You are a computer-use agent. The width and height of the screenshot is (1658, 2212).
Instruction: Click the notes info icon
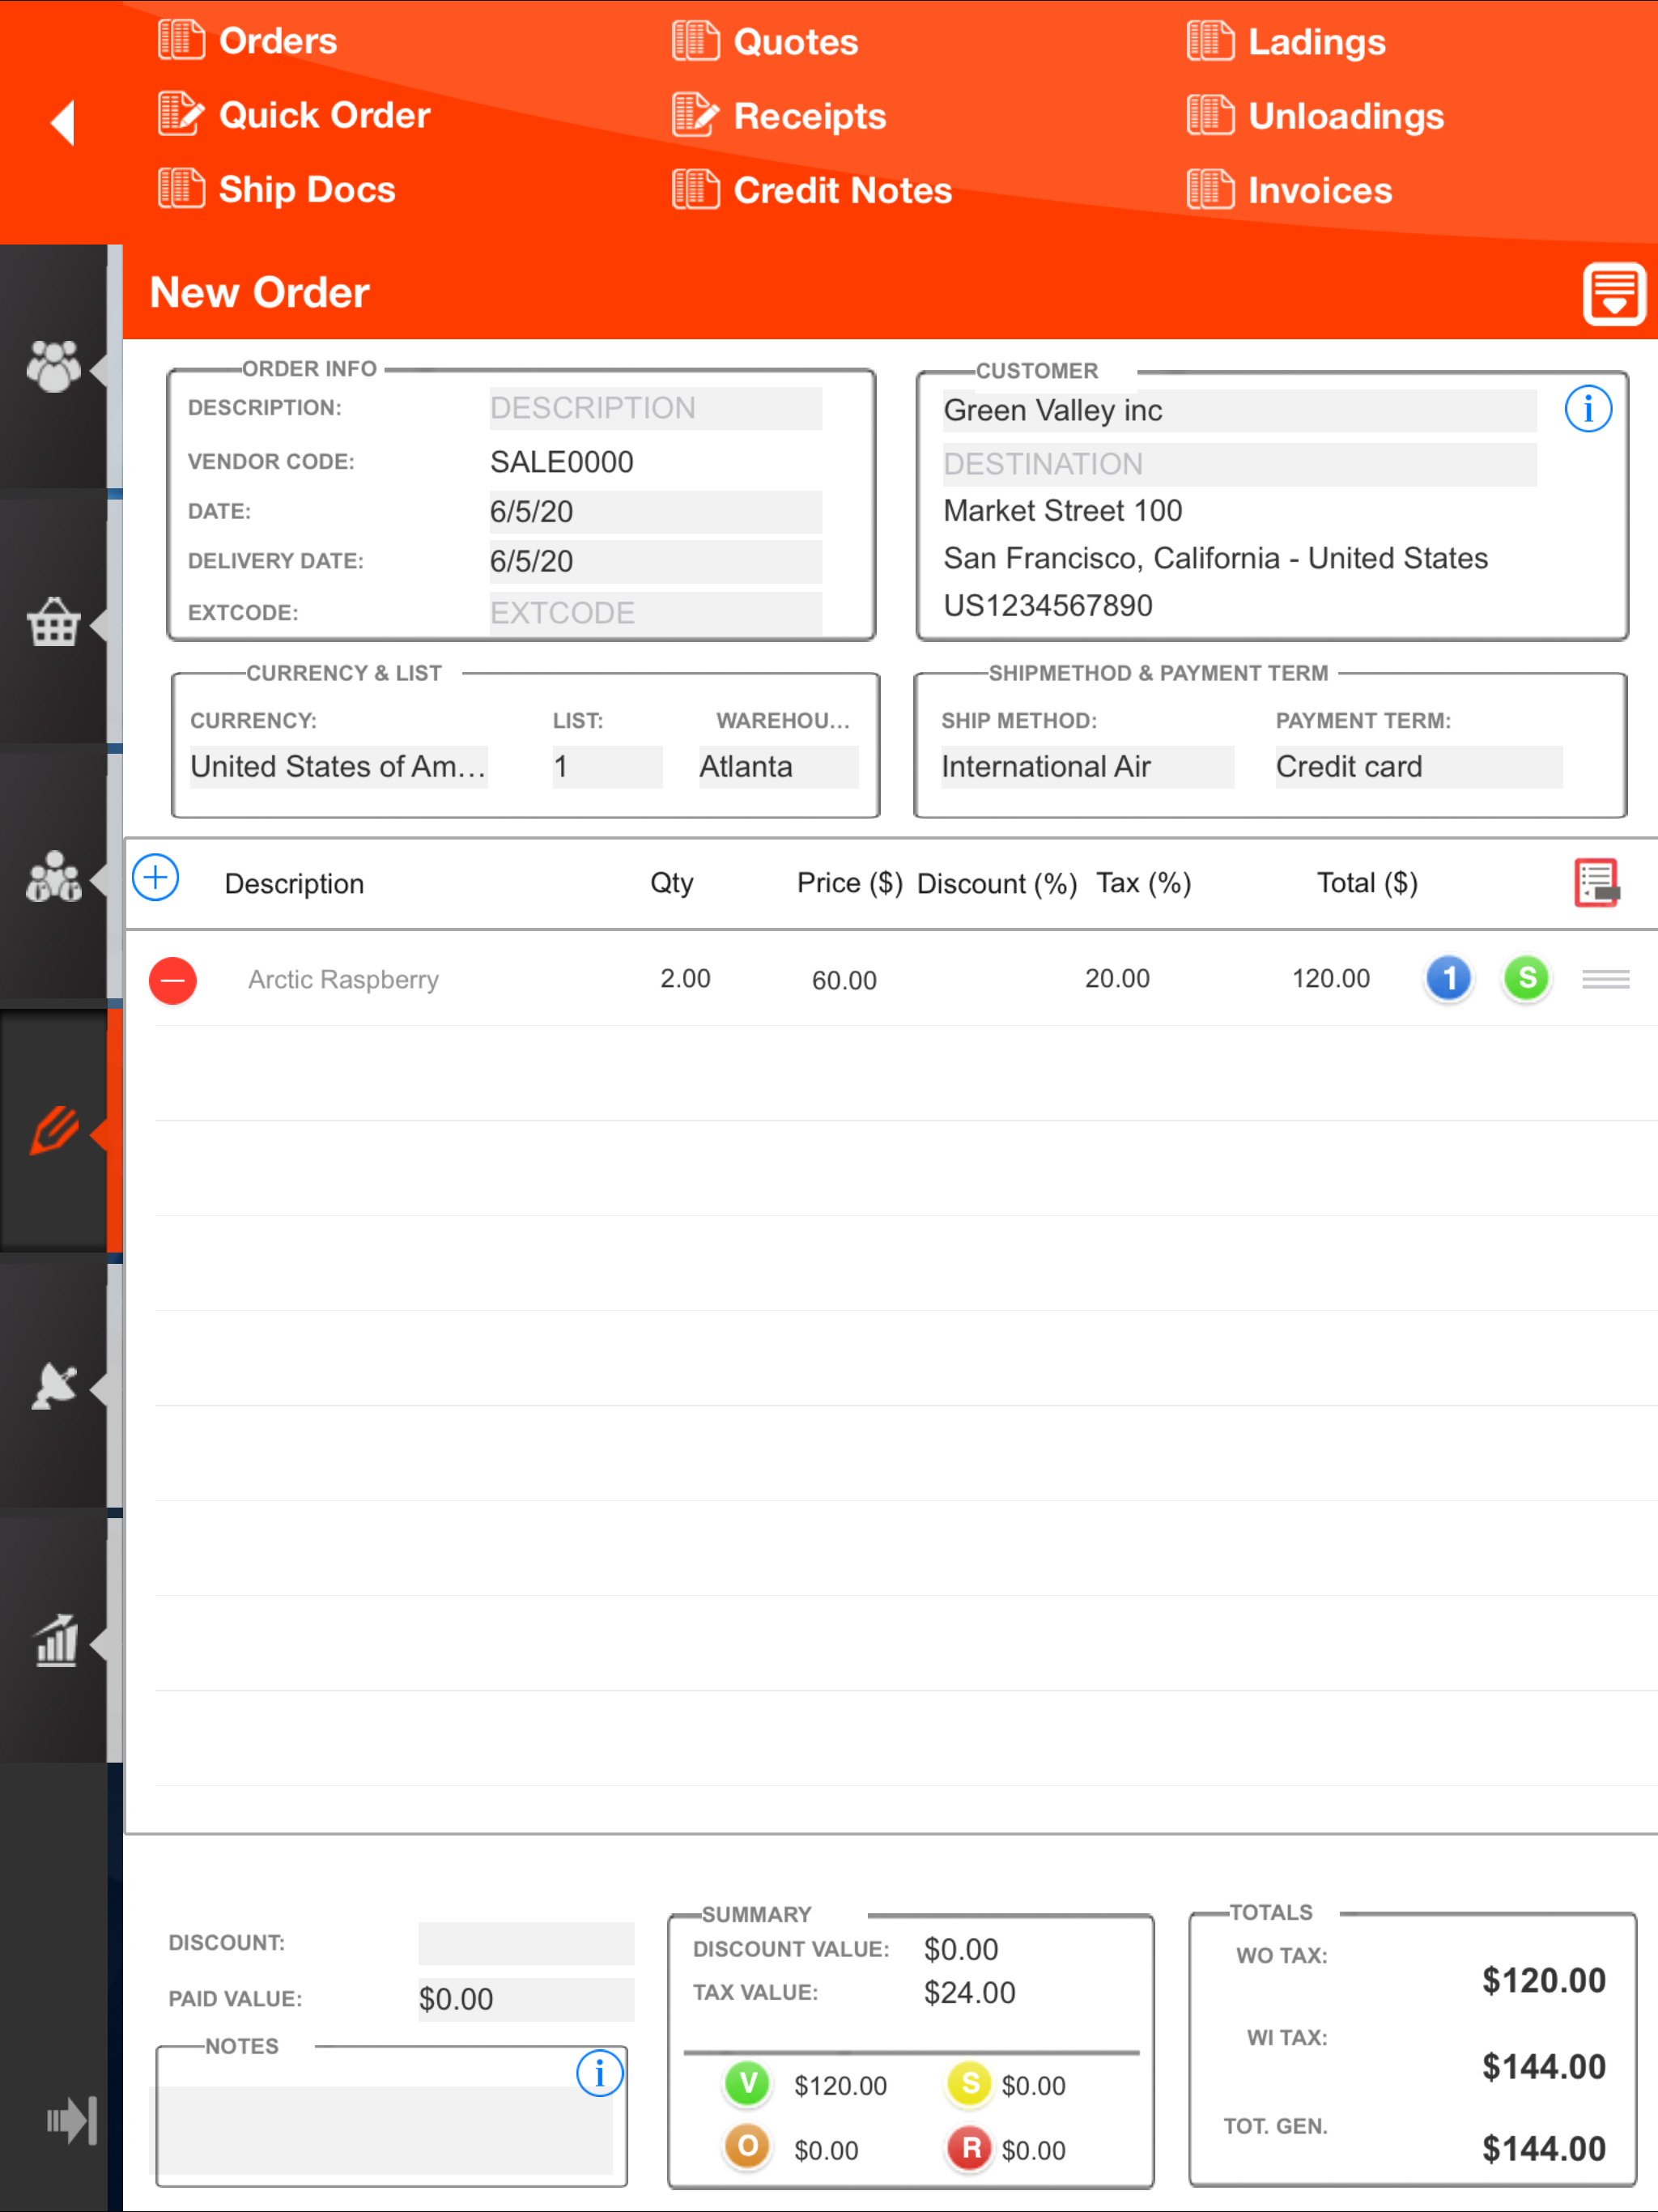click(599, 2073)
